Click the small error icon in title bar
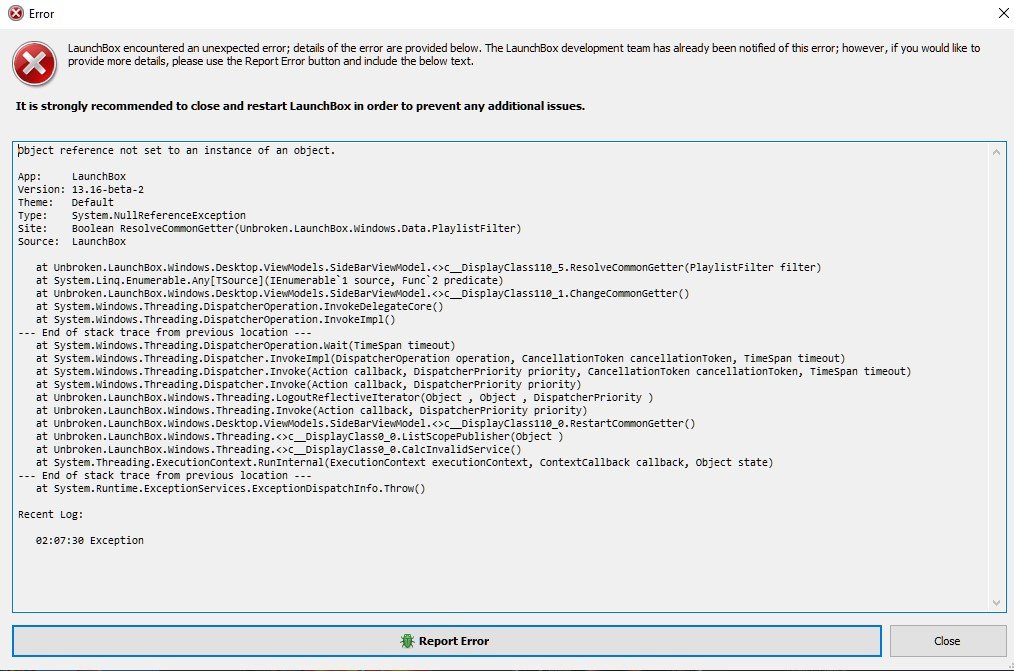 click(x=15, y=13)
